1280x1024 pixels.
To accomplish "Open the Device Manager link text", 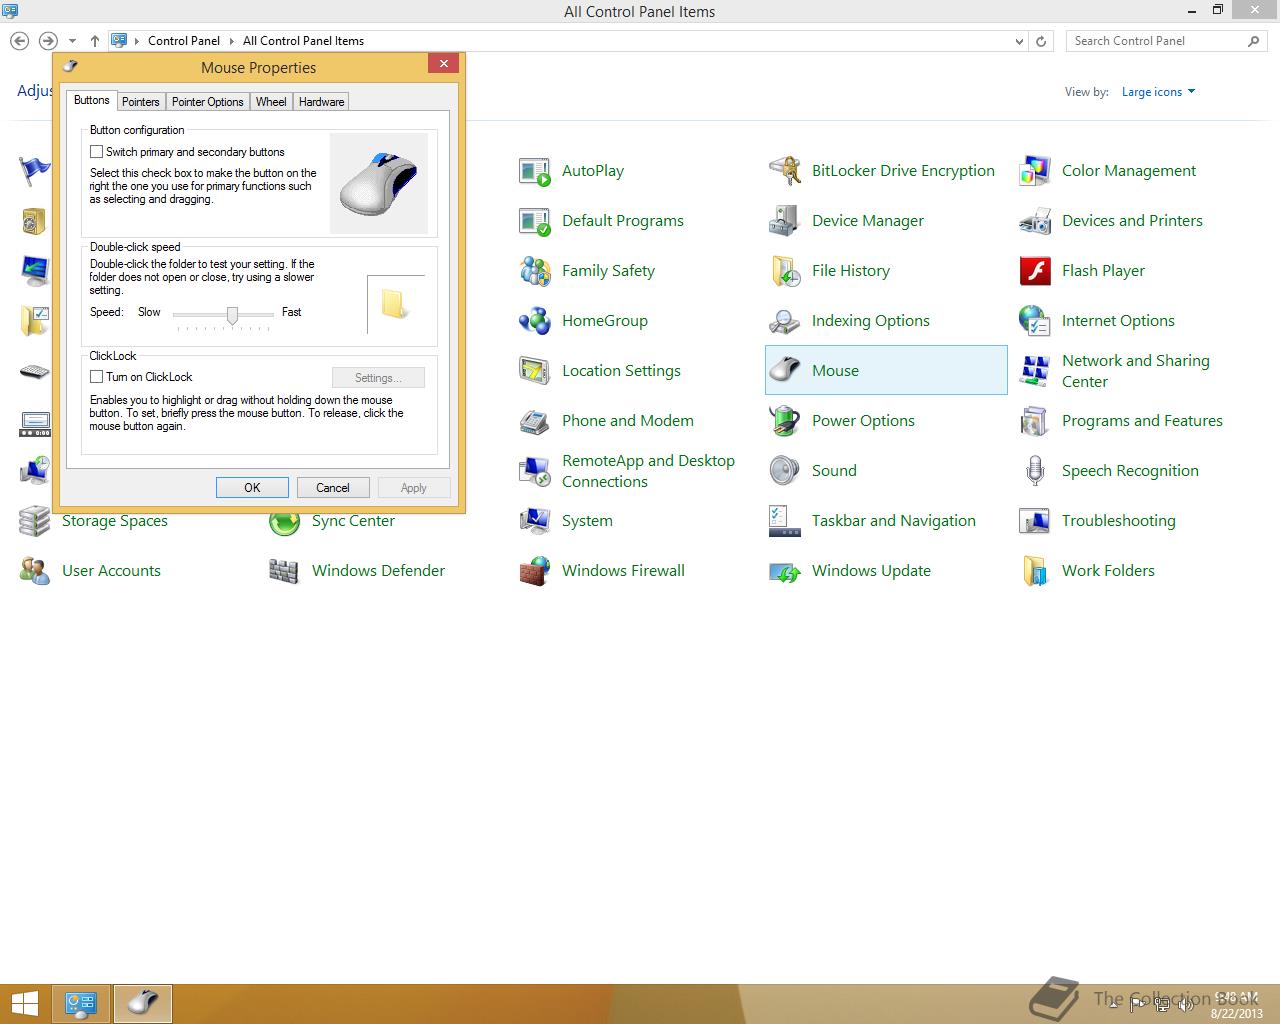I will (x=868, y=221).
